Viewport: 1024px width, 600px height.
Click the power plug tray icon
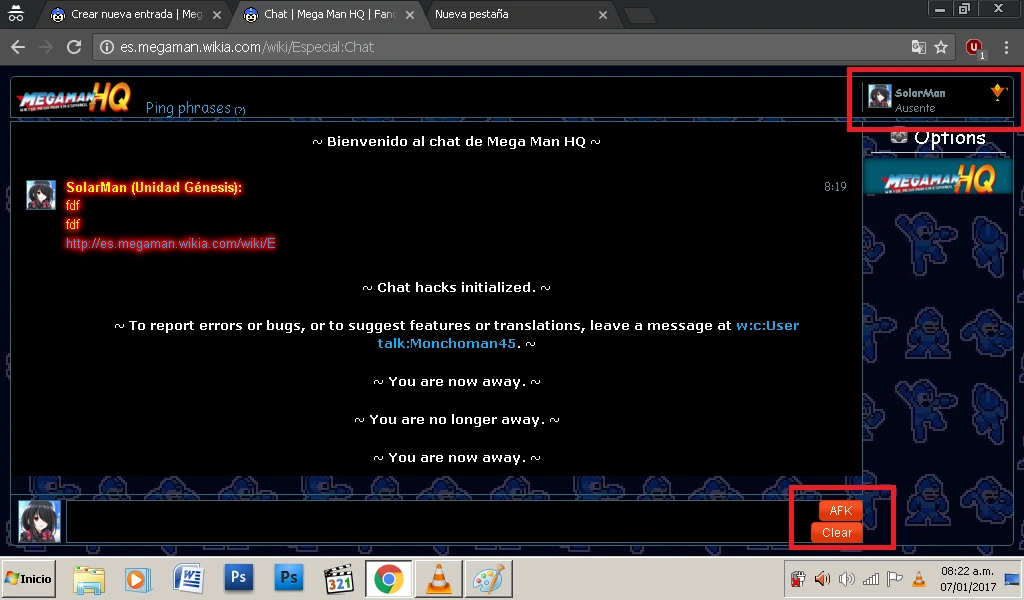tap(798, 578)
